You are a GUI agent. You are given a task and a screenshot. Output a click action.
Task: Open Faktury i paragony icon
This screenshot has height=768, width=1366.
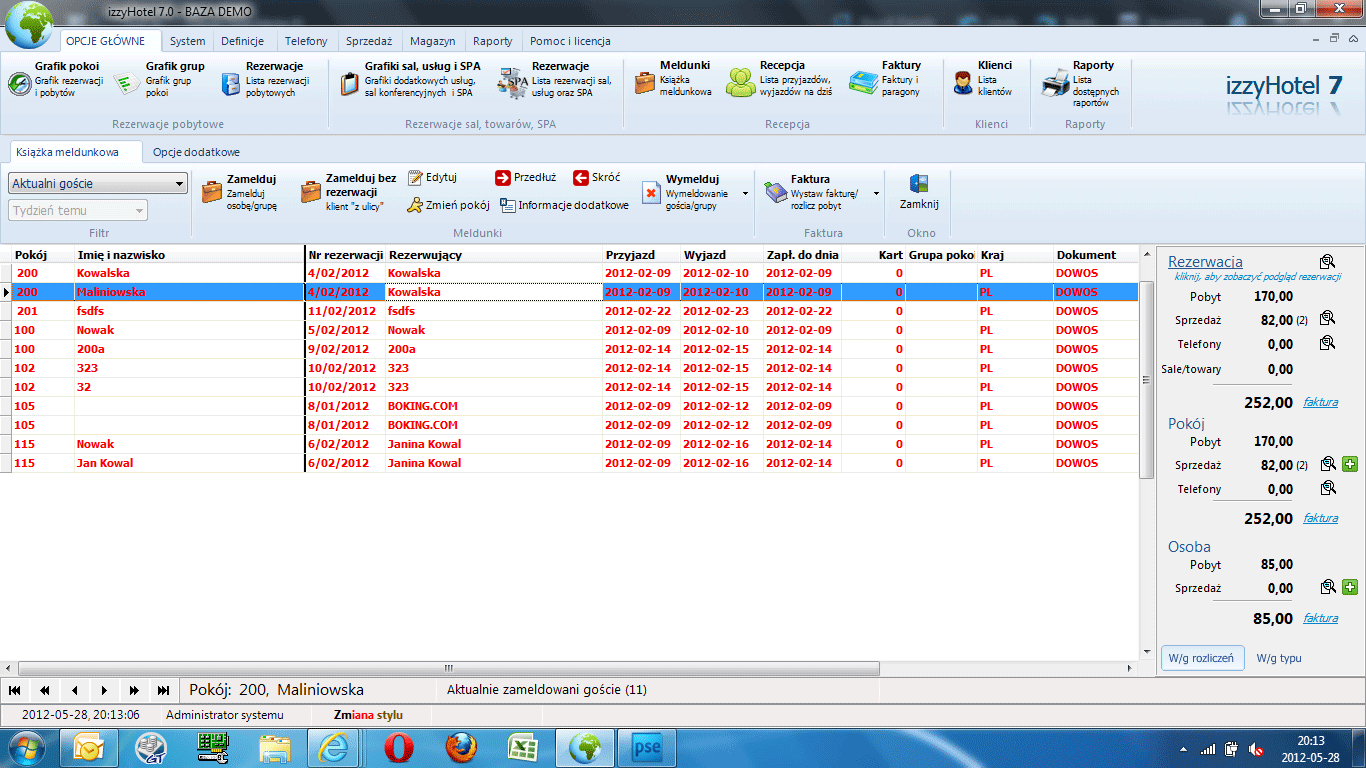[864, 83]
